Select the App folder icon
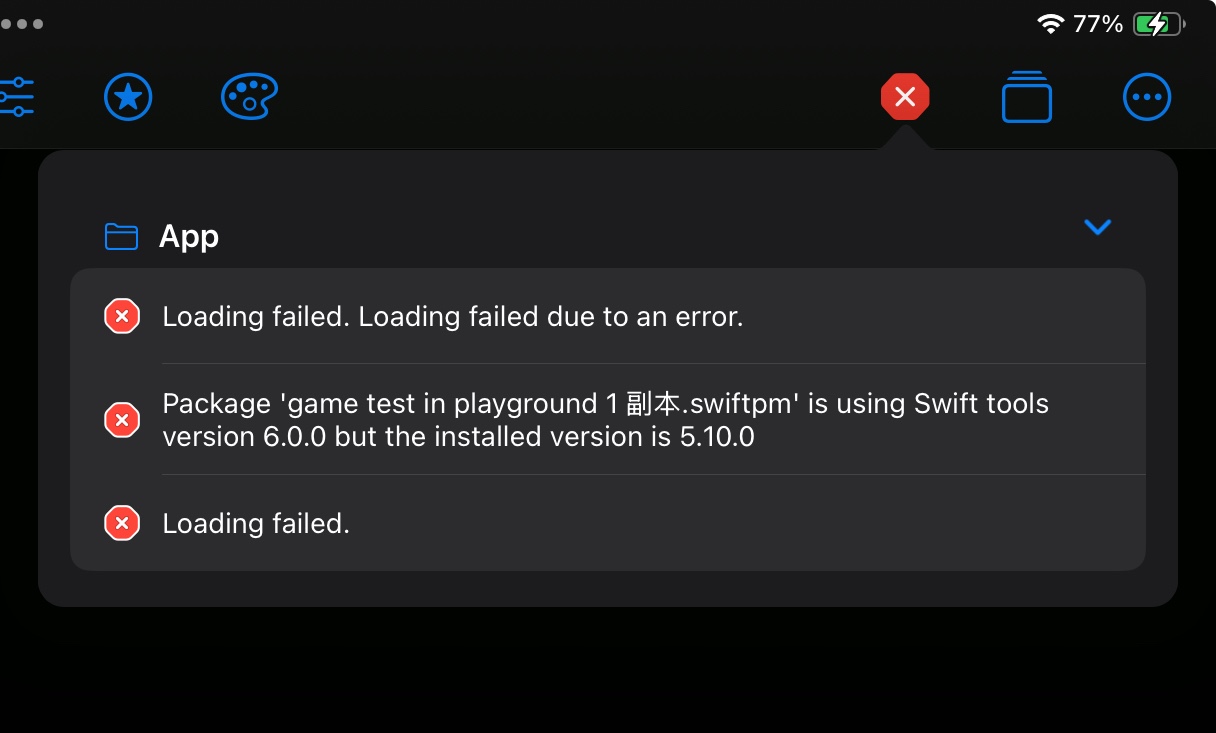Viewport: 1216px width, 733px height. pyautogui.click(x=121, y=236)
